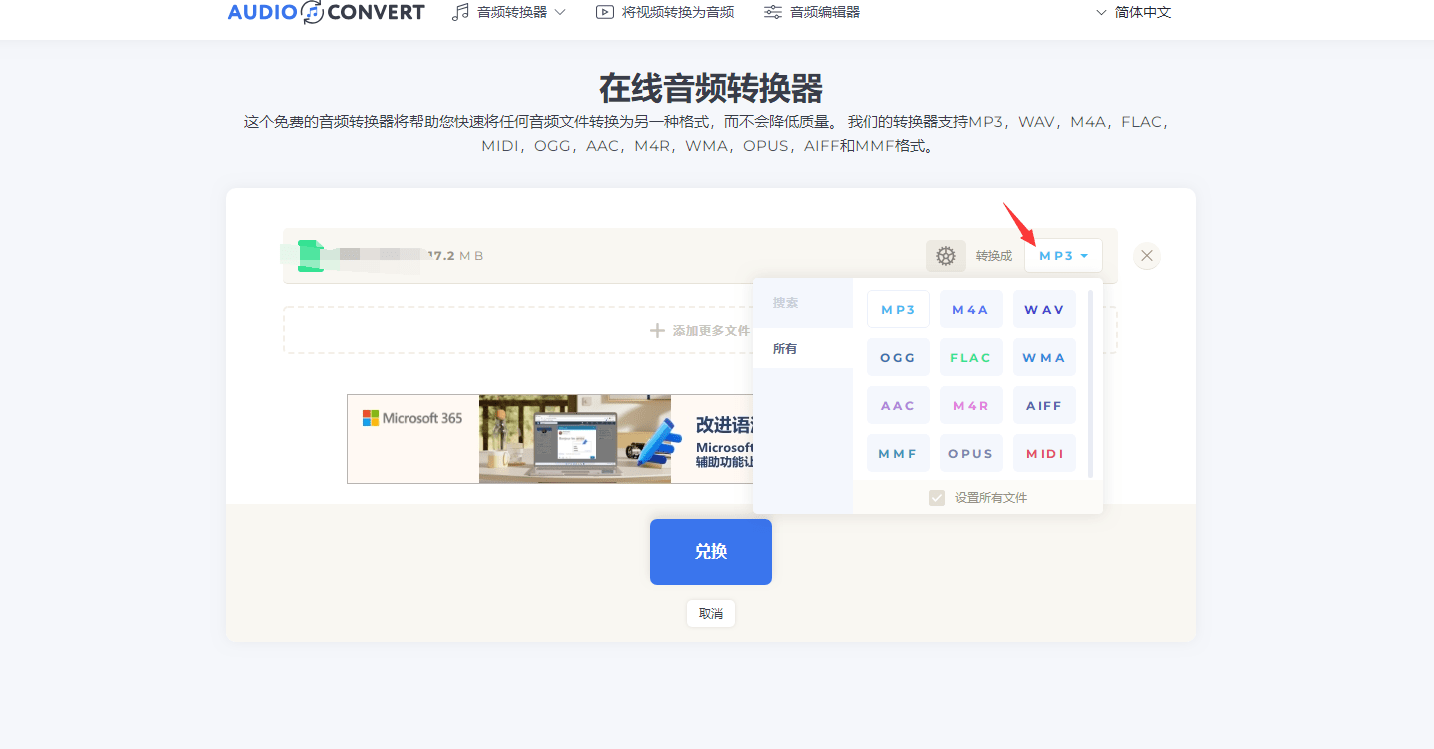Screen dimensions: 1434x749
Task: Click the 取消 cancel button
Action: (710, 613)
